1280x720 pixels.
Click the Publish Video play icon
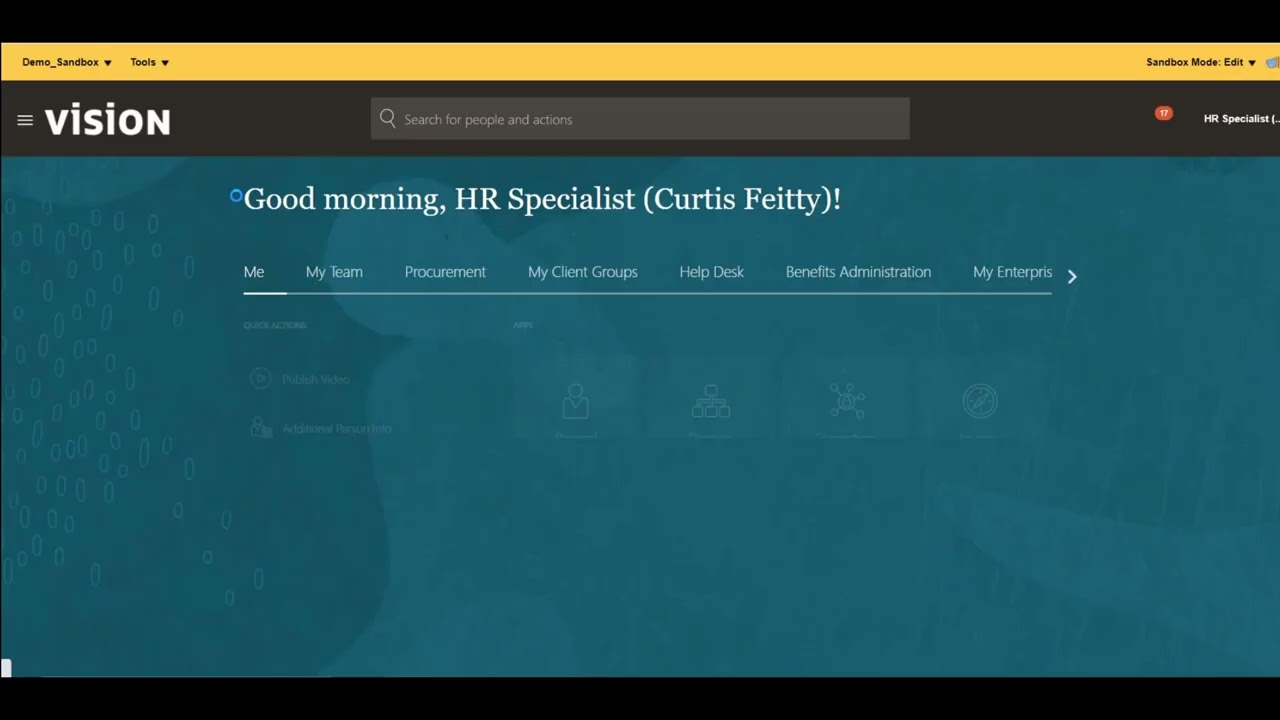tap(260, 379)
